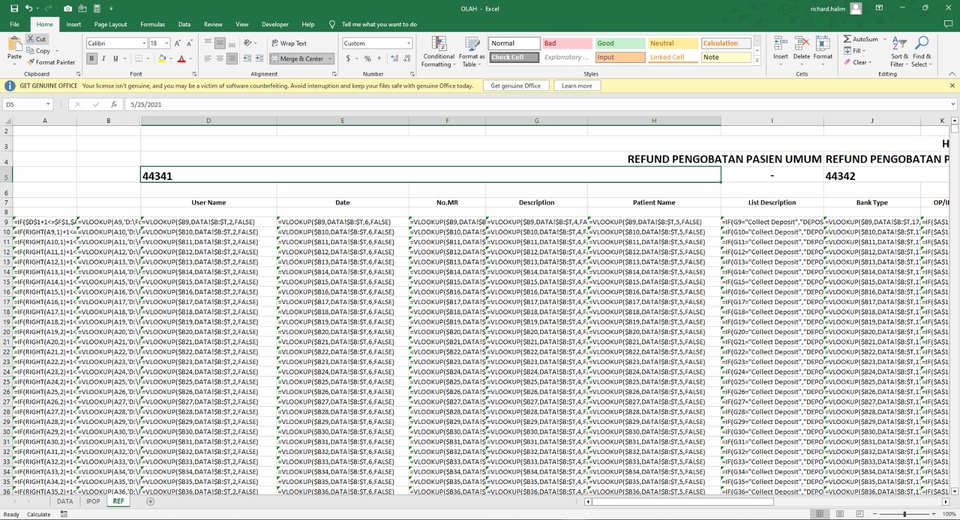The image size is (960, 520).
Task: Cut the selected cell contents
Action: tap(36, 39)
